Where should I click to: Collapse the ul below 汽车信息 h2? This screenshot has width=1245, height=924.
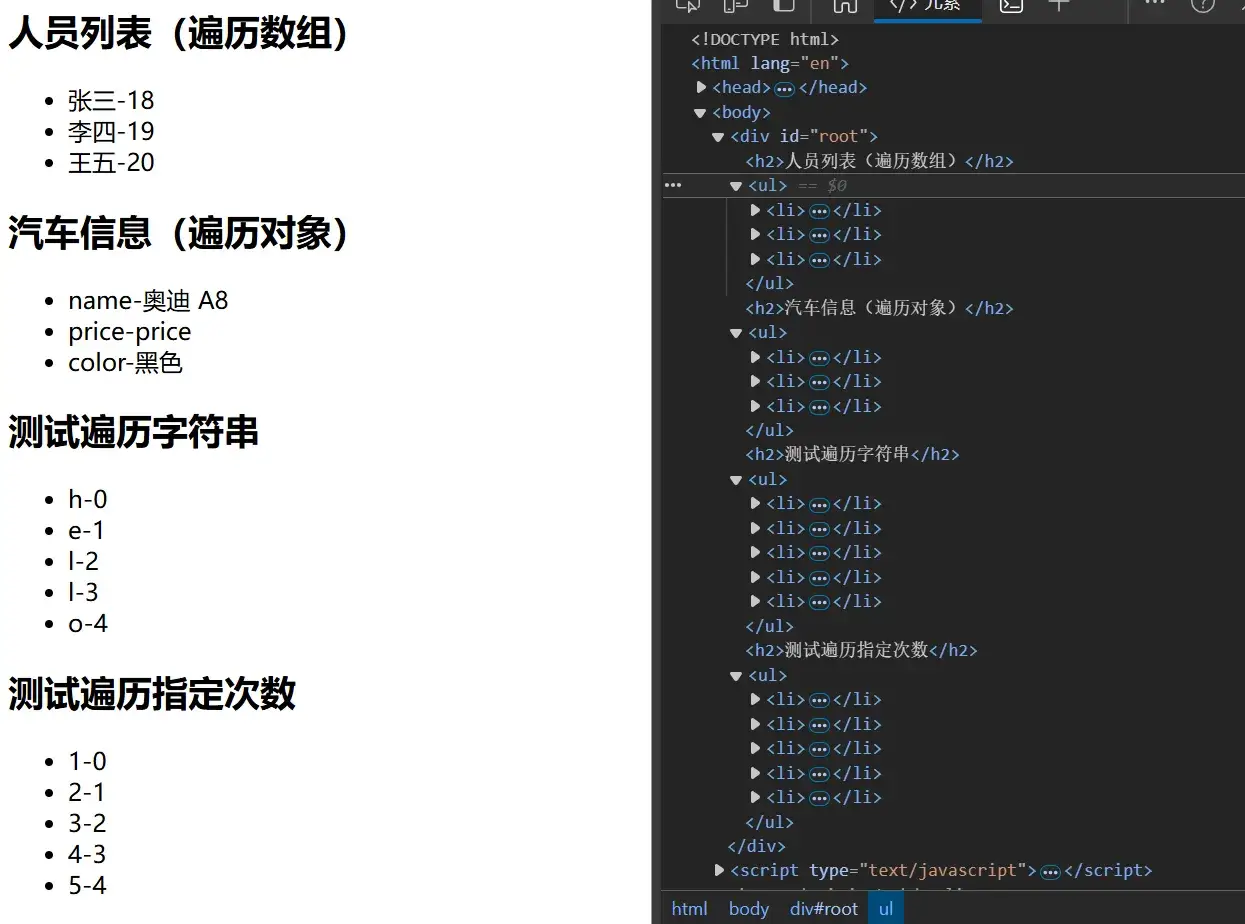coord(736,333)
